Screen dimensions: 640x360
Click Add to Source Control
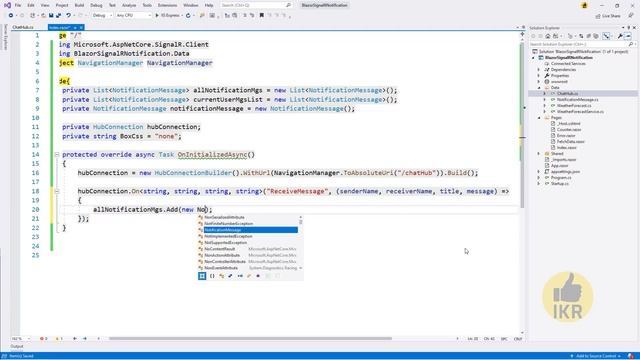[x=596, y=356]
